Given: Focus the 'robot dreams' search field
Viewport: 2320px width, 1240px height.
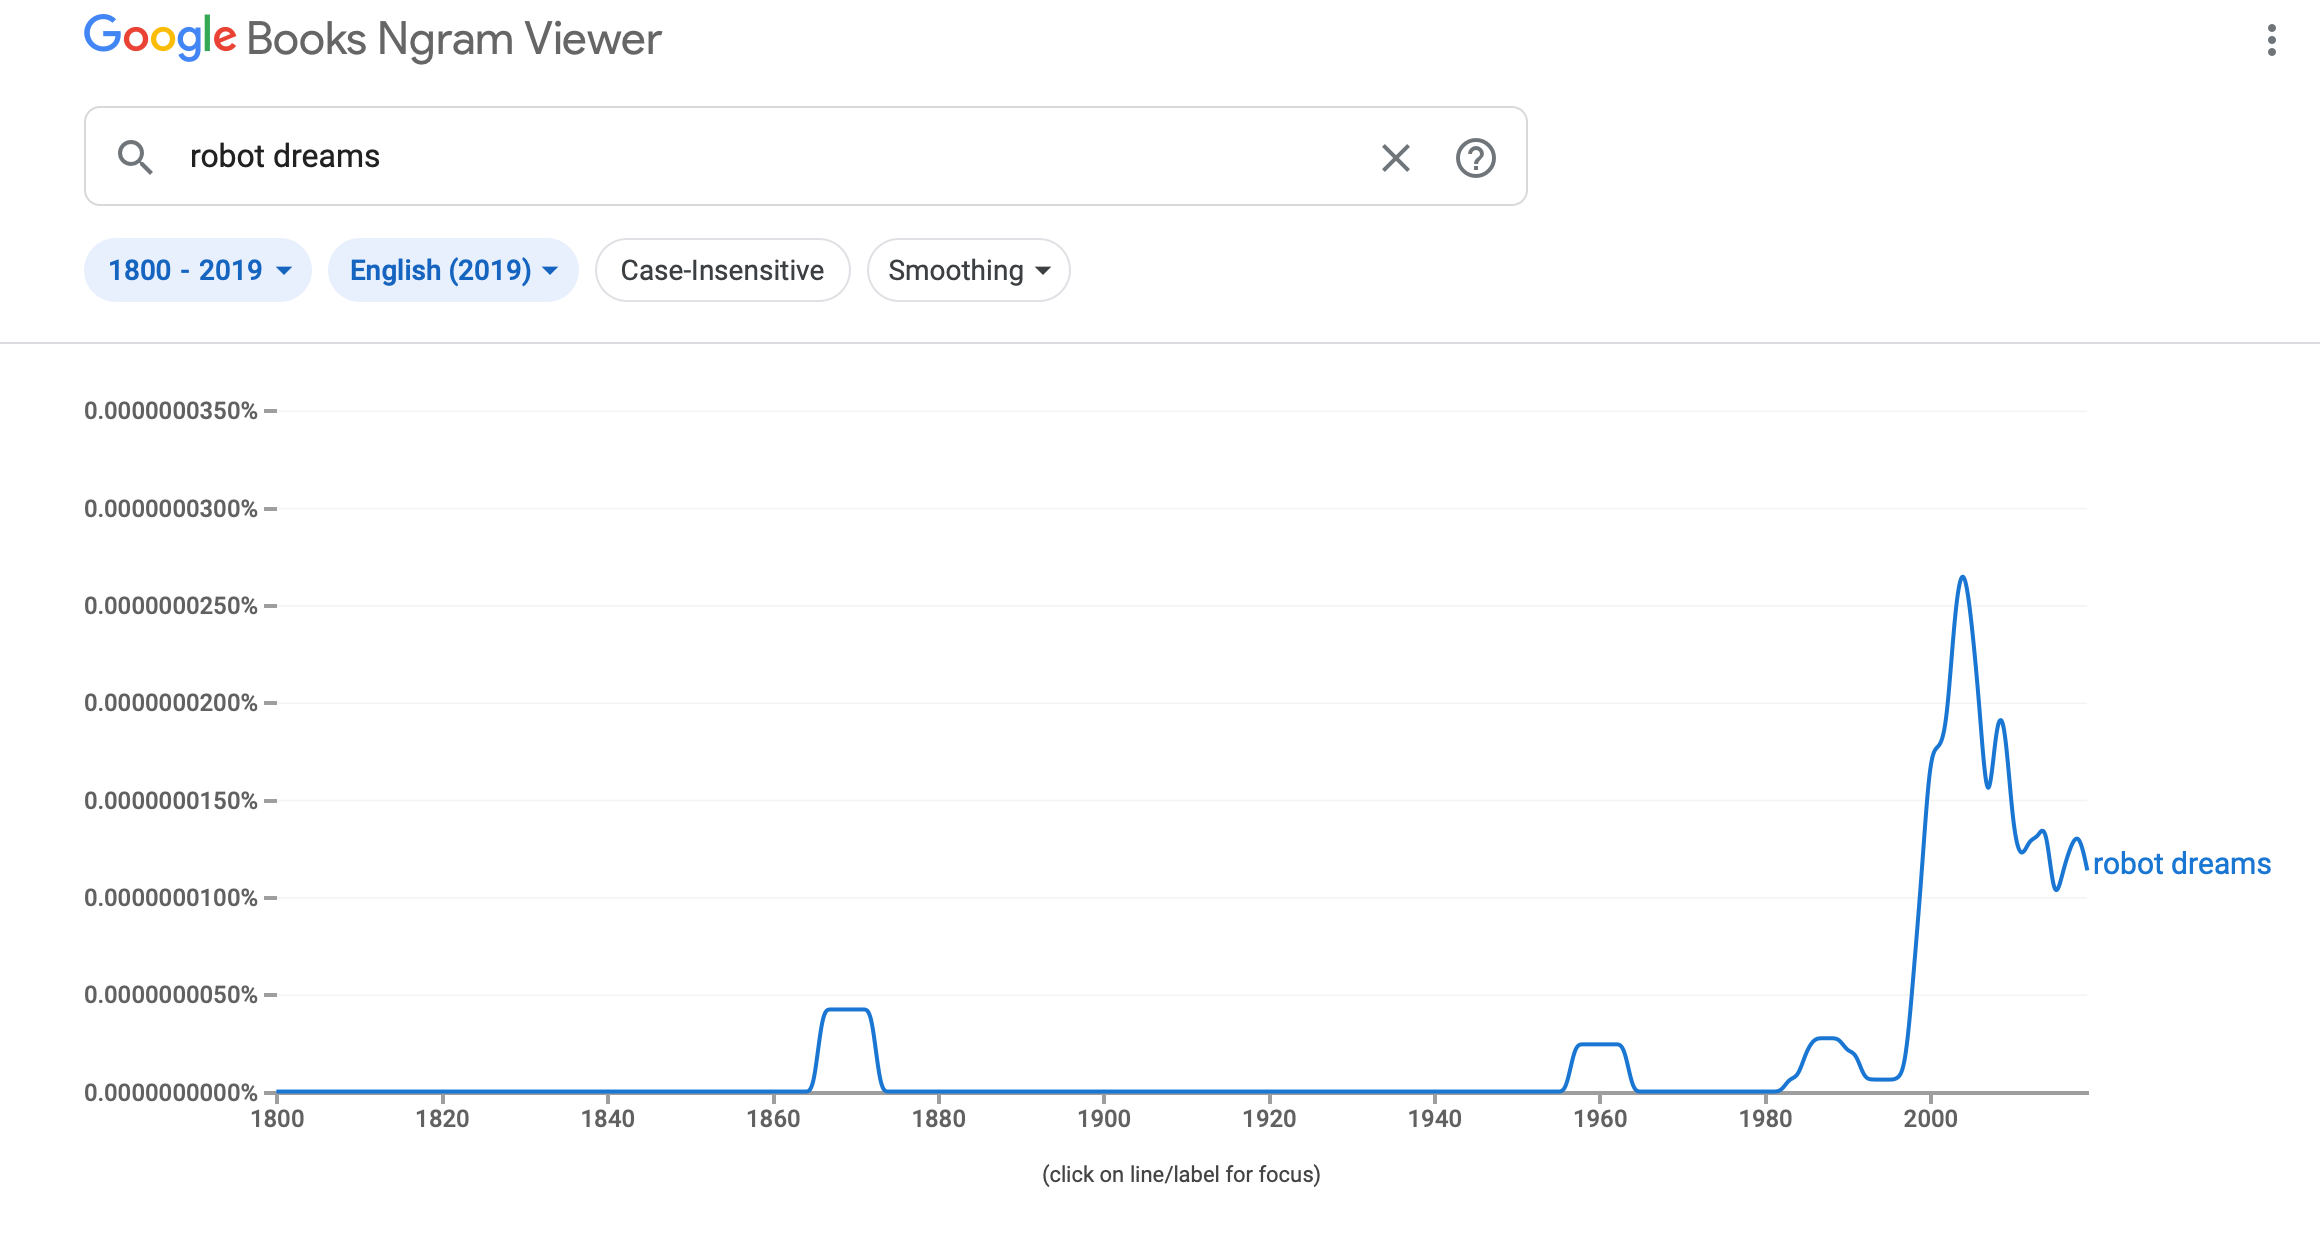Looking at the screenshot, I should pos(760,157).
